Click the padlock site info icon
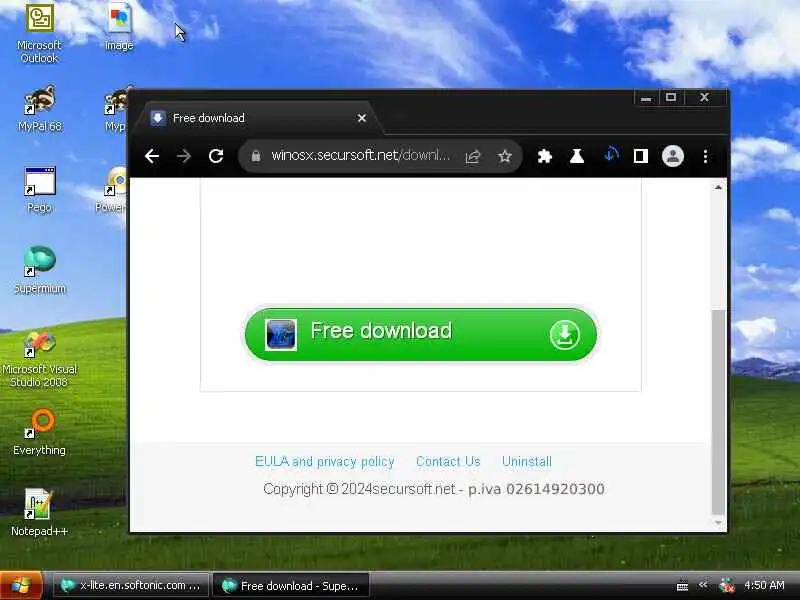 tap(256, 156)
